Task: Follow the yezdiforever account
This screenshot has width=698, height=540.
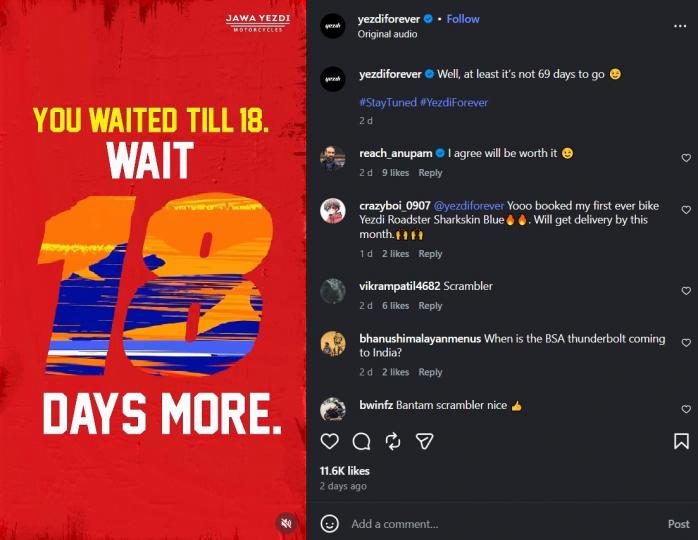Action: coord(463,19)
